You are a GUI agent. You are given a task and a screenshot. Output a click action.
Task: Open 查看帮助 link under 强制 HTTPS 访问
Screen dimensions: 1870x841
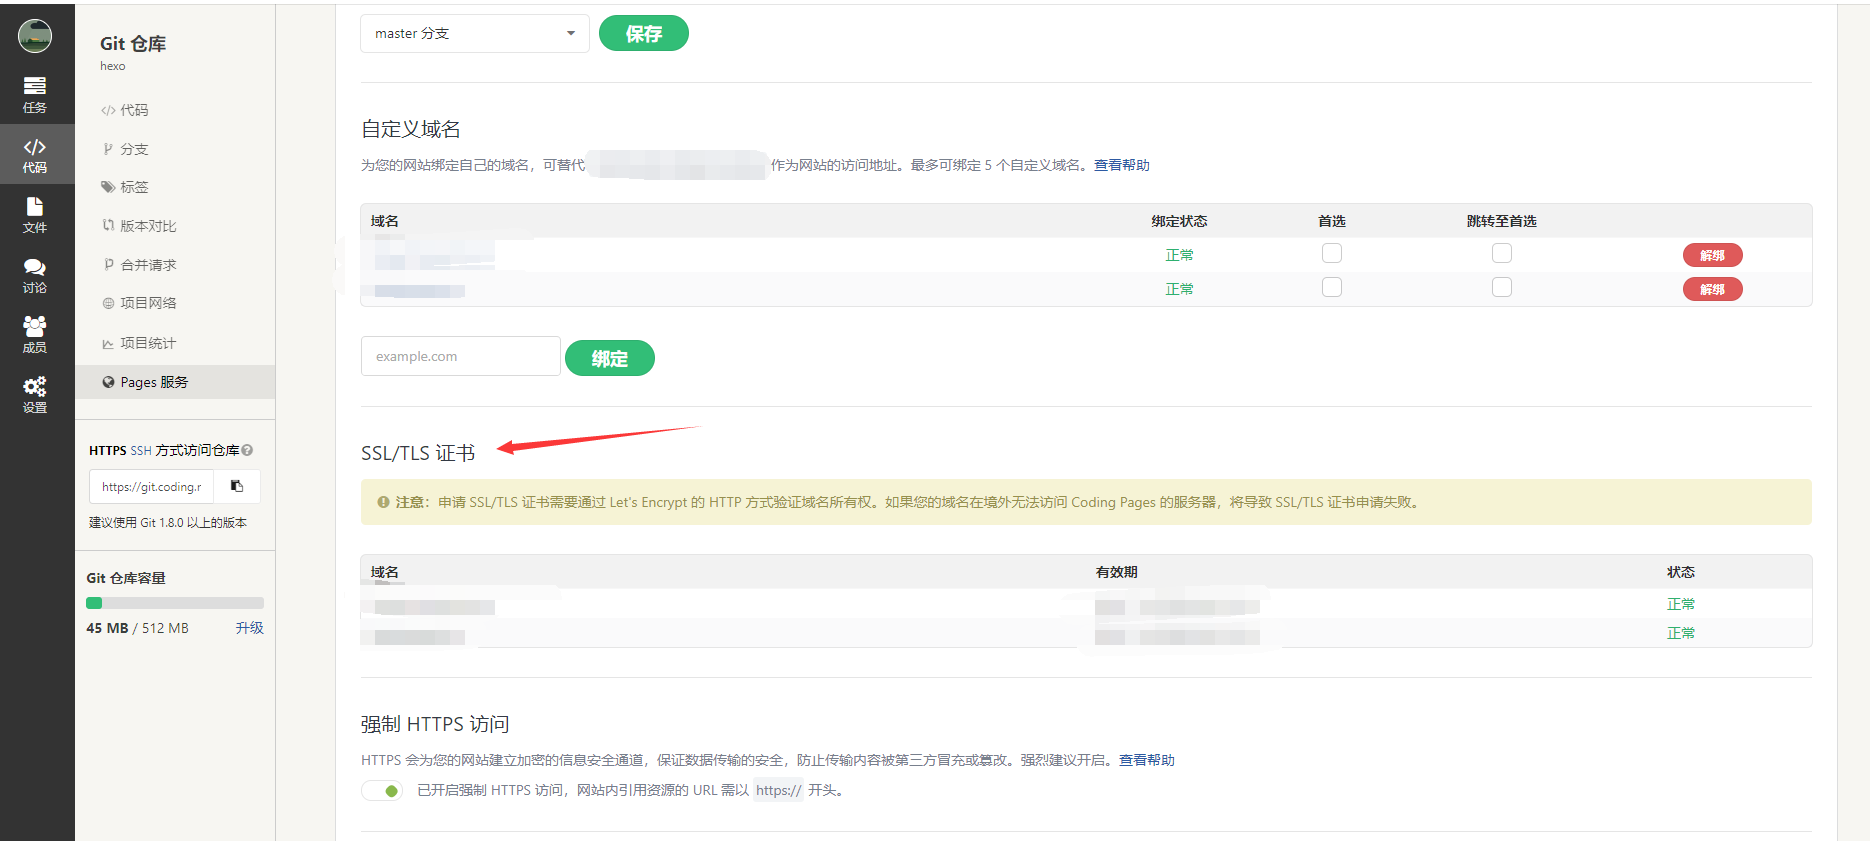click(1147, 760)
